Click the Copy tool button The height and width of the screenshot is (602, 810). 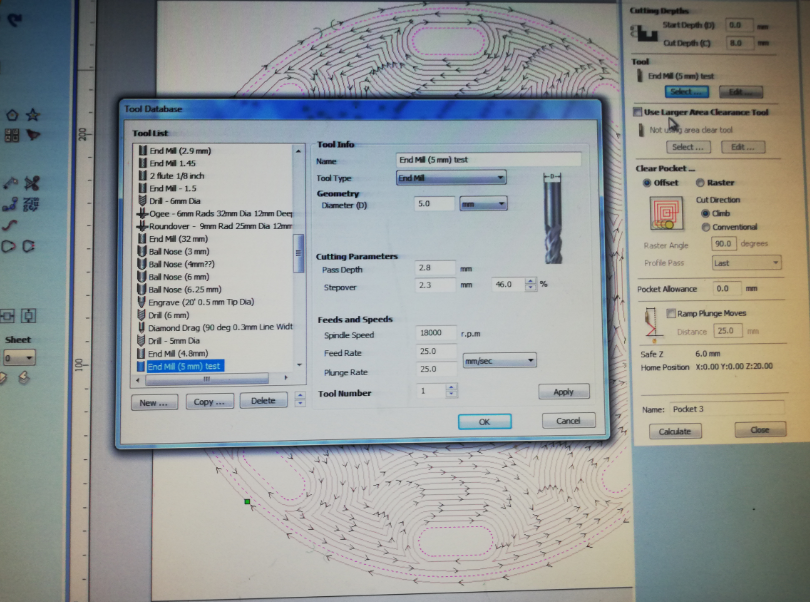pyautogui.click(x=209, y=402)
